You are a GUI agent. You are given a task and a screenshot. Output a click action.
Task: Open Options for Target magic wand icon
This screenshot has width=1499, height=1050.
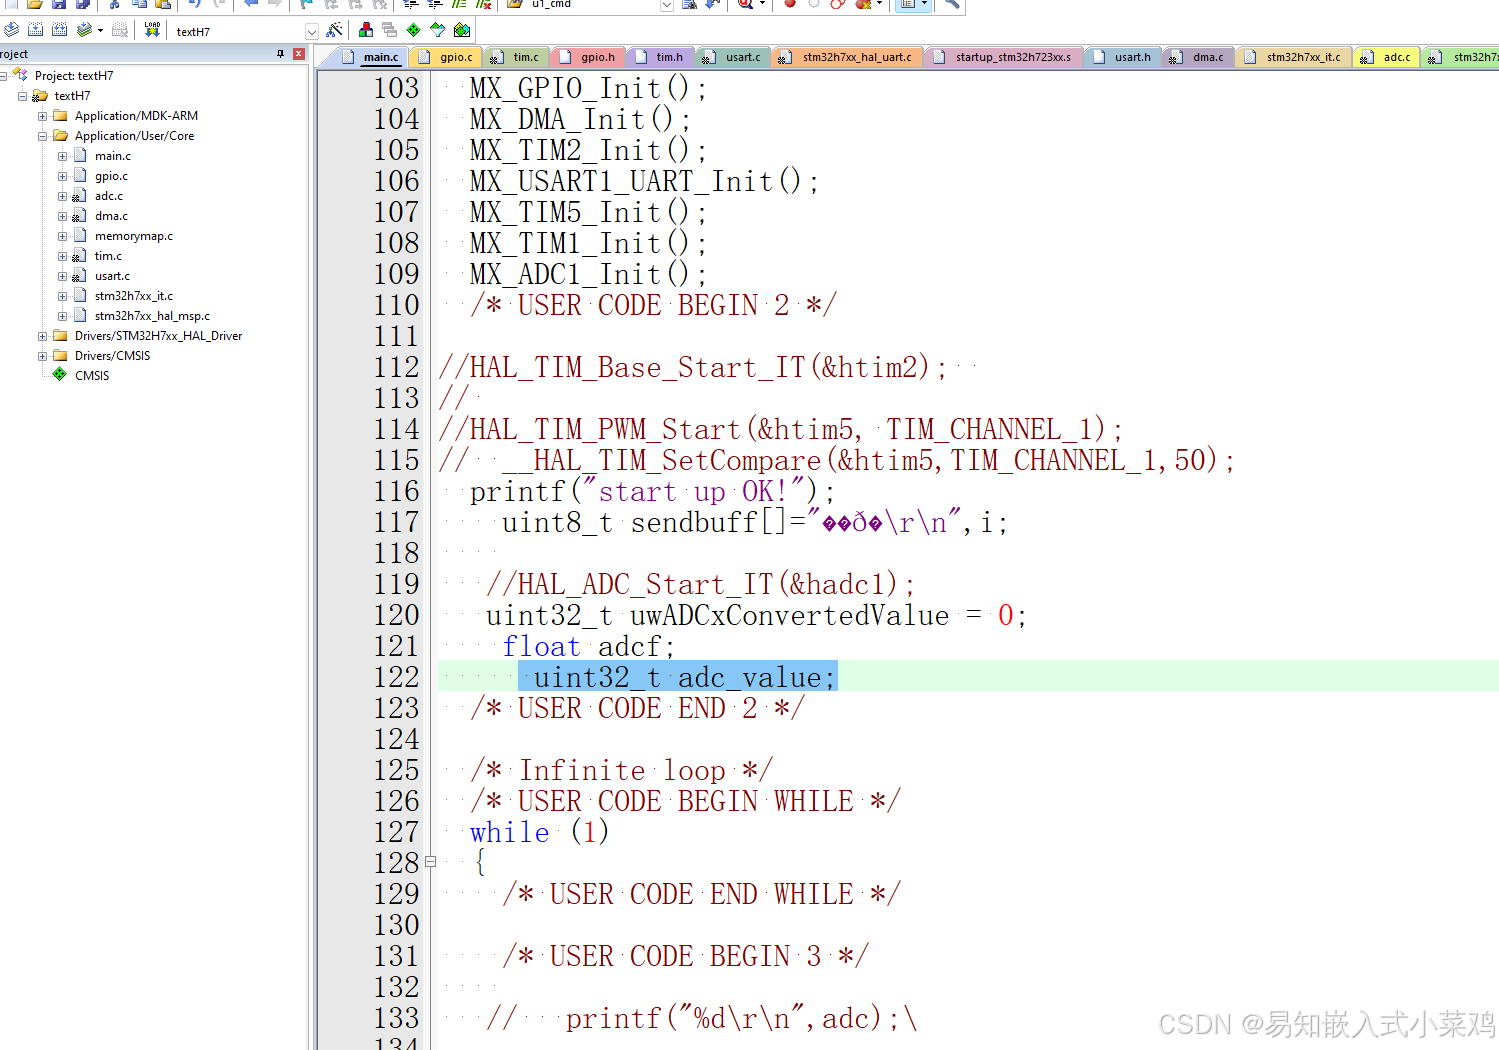pos(335,30)
